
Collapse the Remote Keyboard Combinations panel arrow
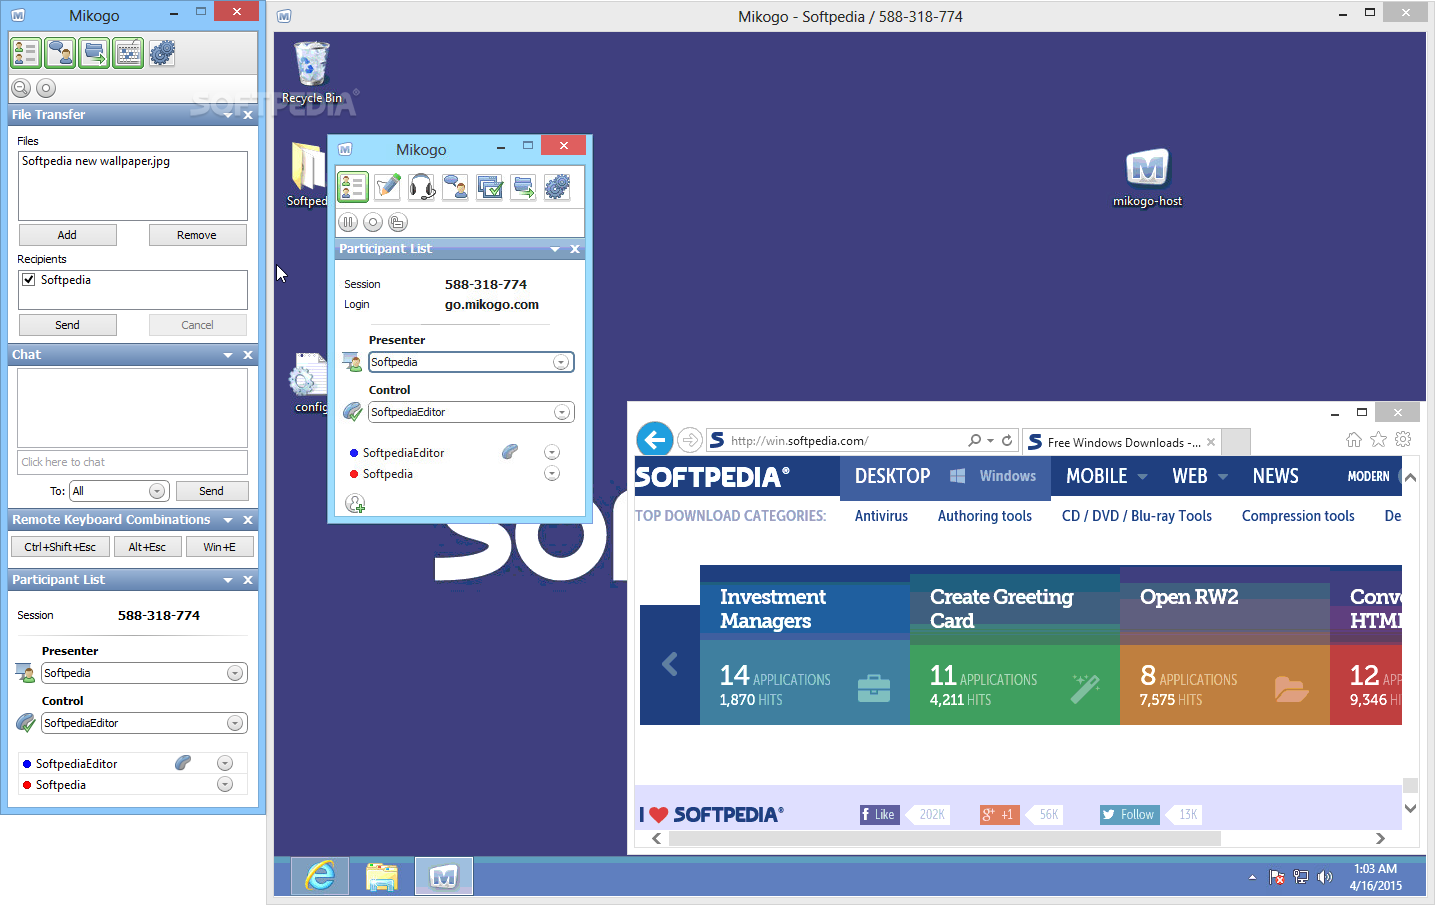pos(228,520)
